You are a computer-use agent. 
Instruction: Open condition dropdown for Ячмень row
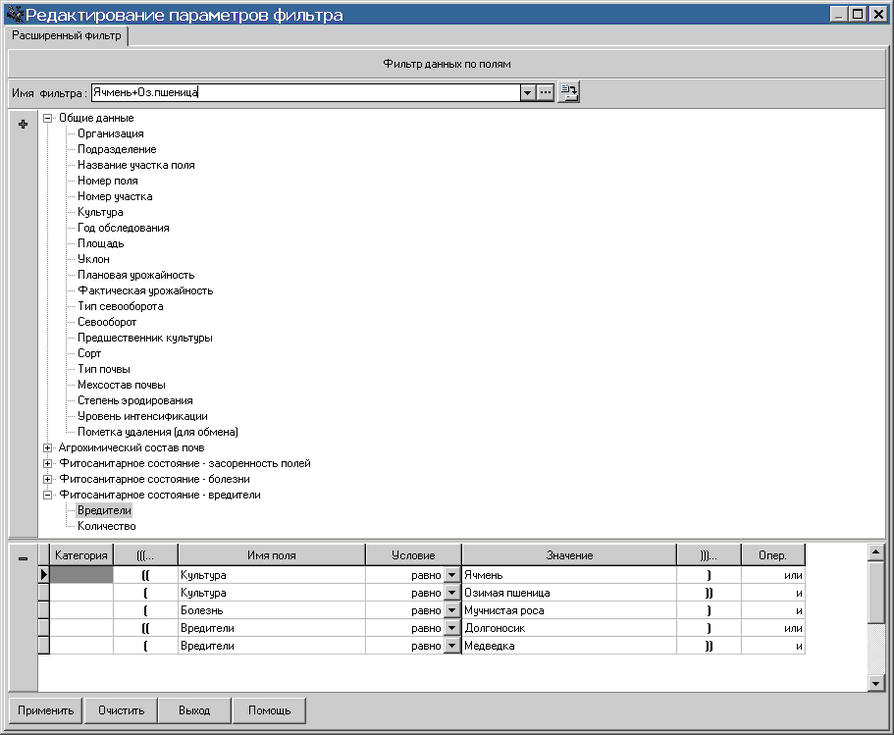click(x=451, y=575)
